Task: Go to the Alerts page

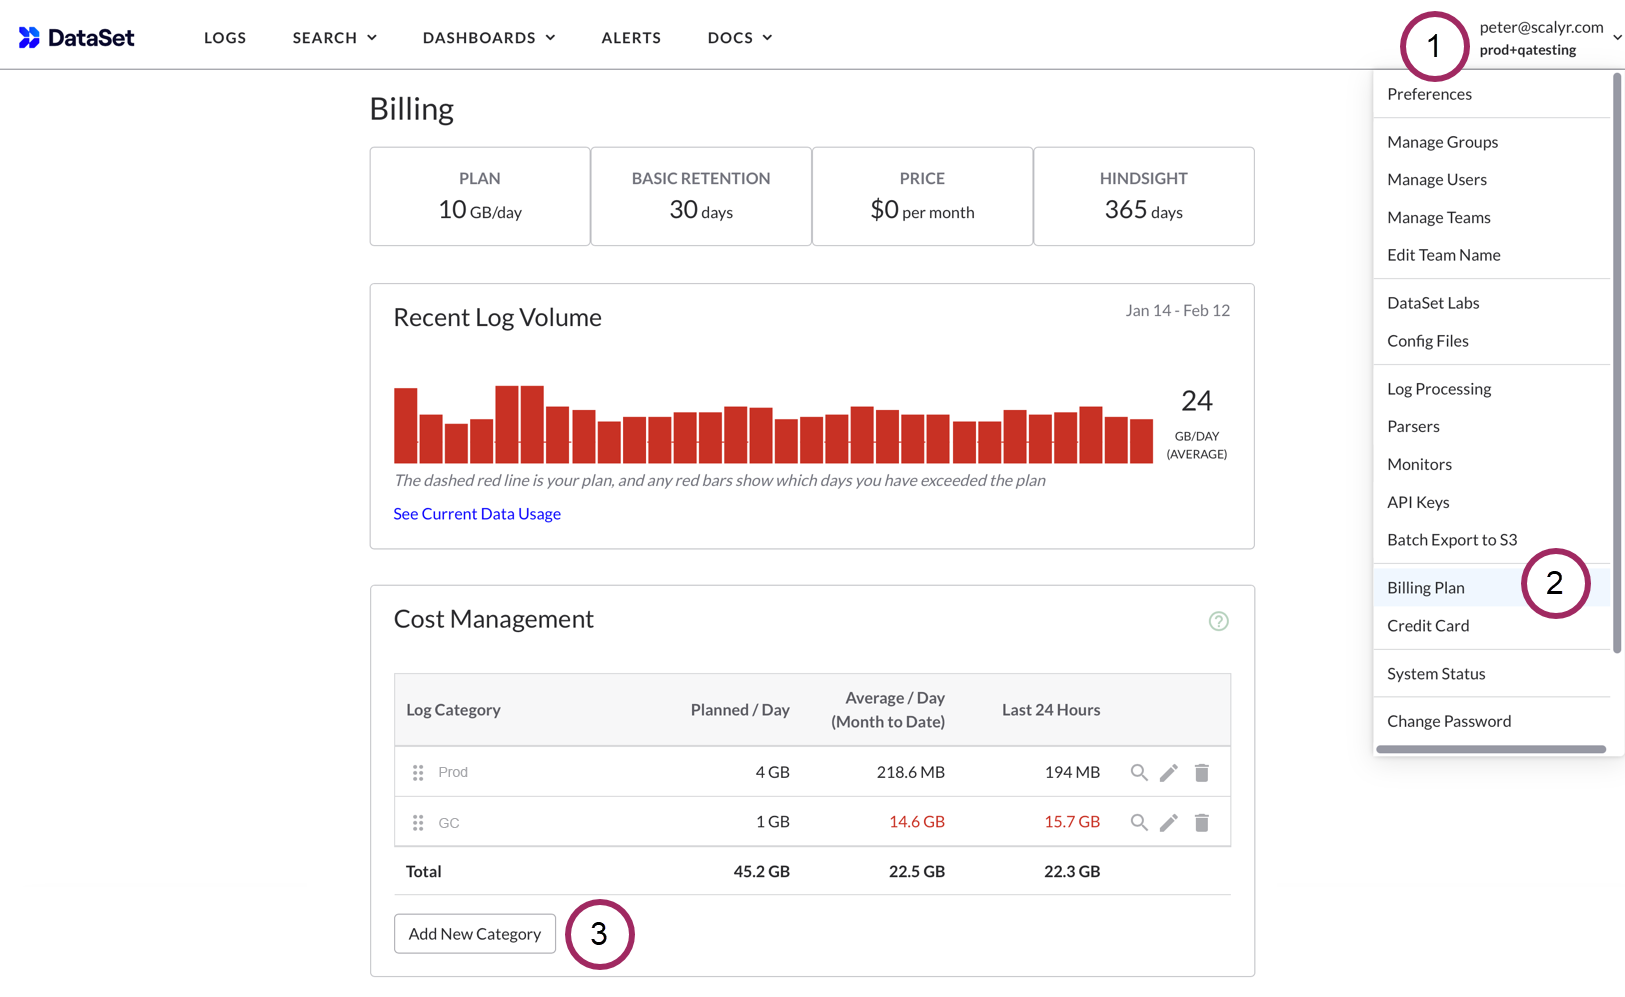Action: [631, 38]
